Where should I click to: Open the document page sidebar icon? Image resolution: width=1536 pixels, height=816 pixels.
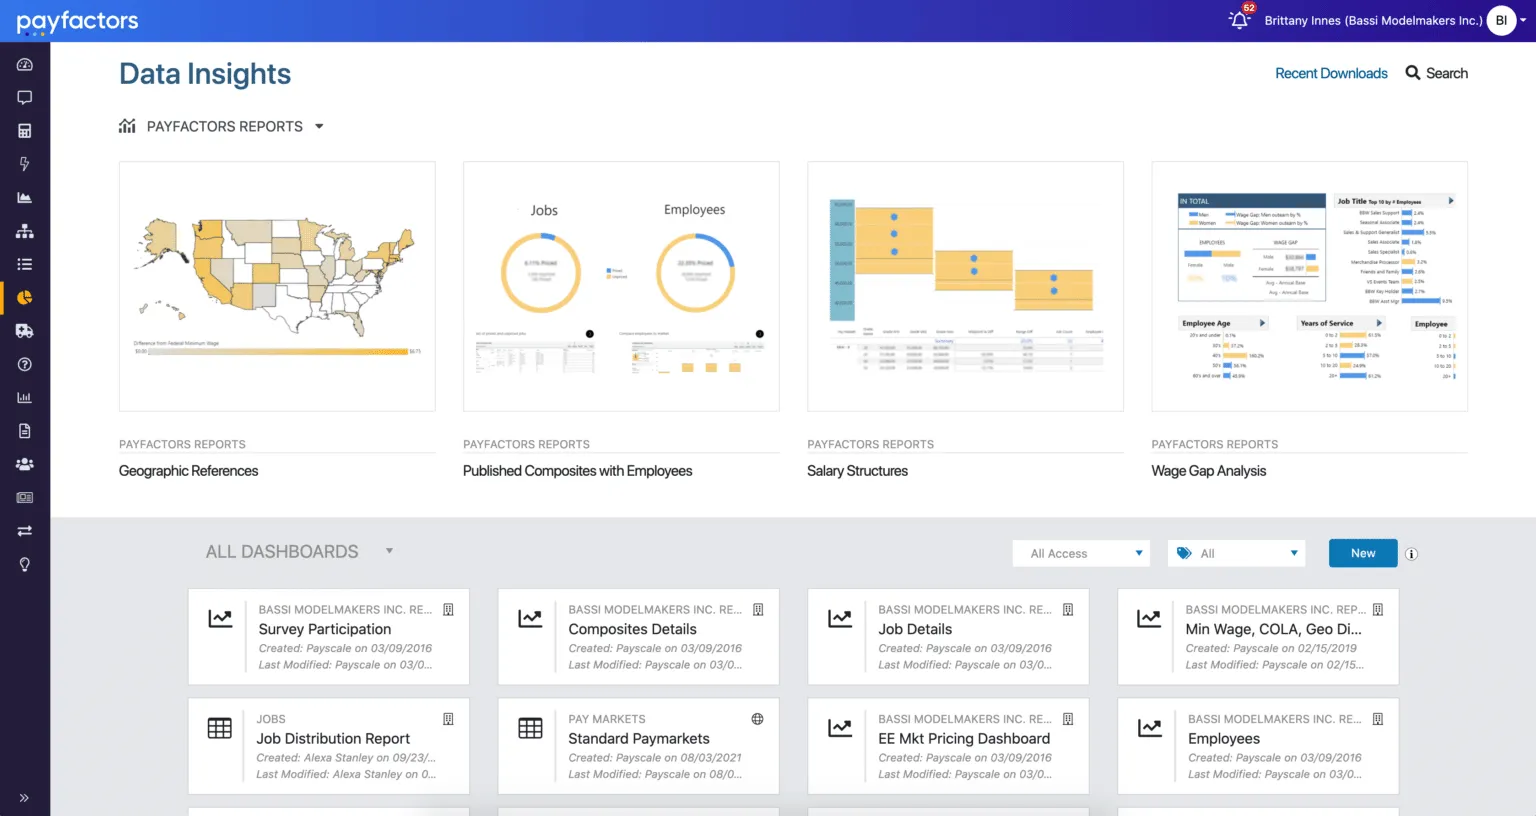point(25,431)
